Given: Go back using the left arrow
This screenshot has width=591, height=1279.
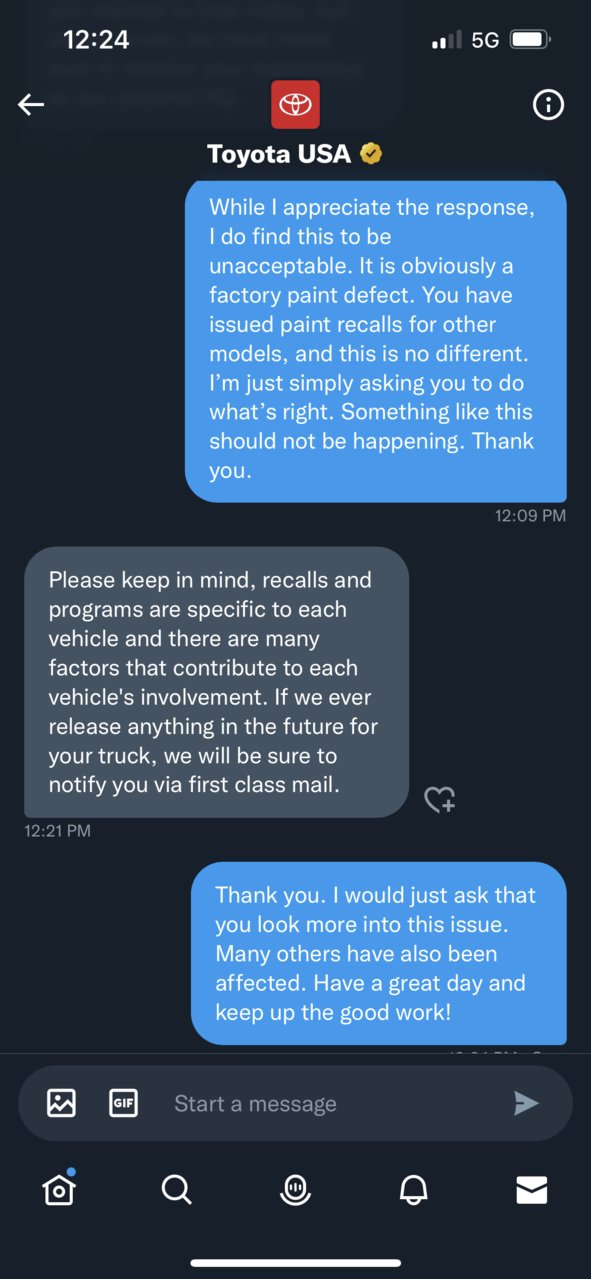Looking at the screenshot, I should pos(31,104).
